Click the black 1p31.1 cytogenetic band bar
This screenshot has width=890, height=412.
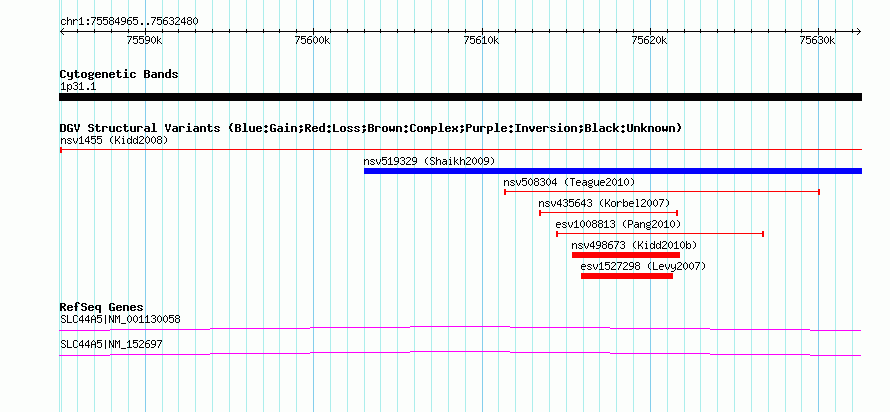pyautogui.click(x=460, y=97)
